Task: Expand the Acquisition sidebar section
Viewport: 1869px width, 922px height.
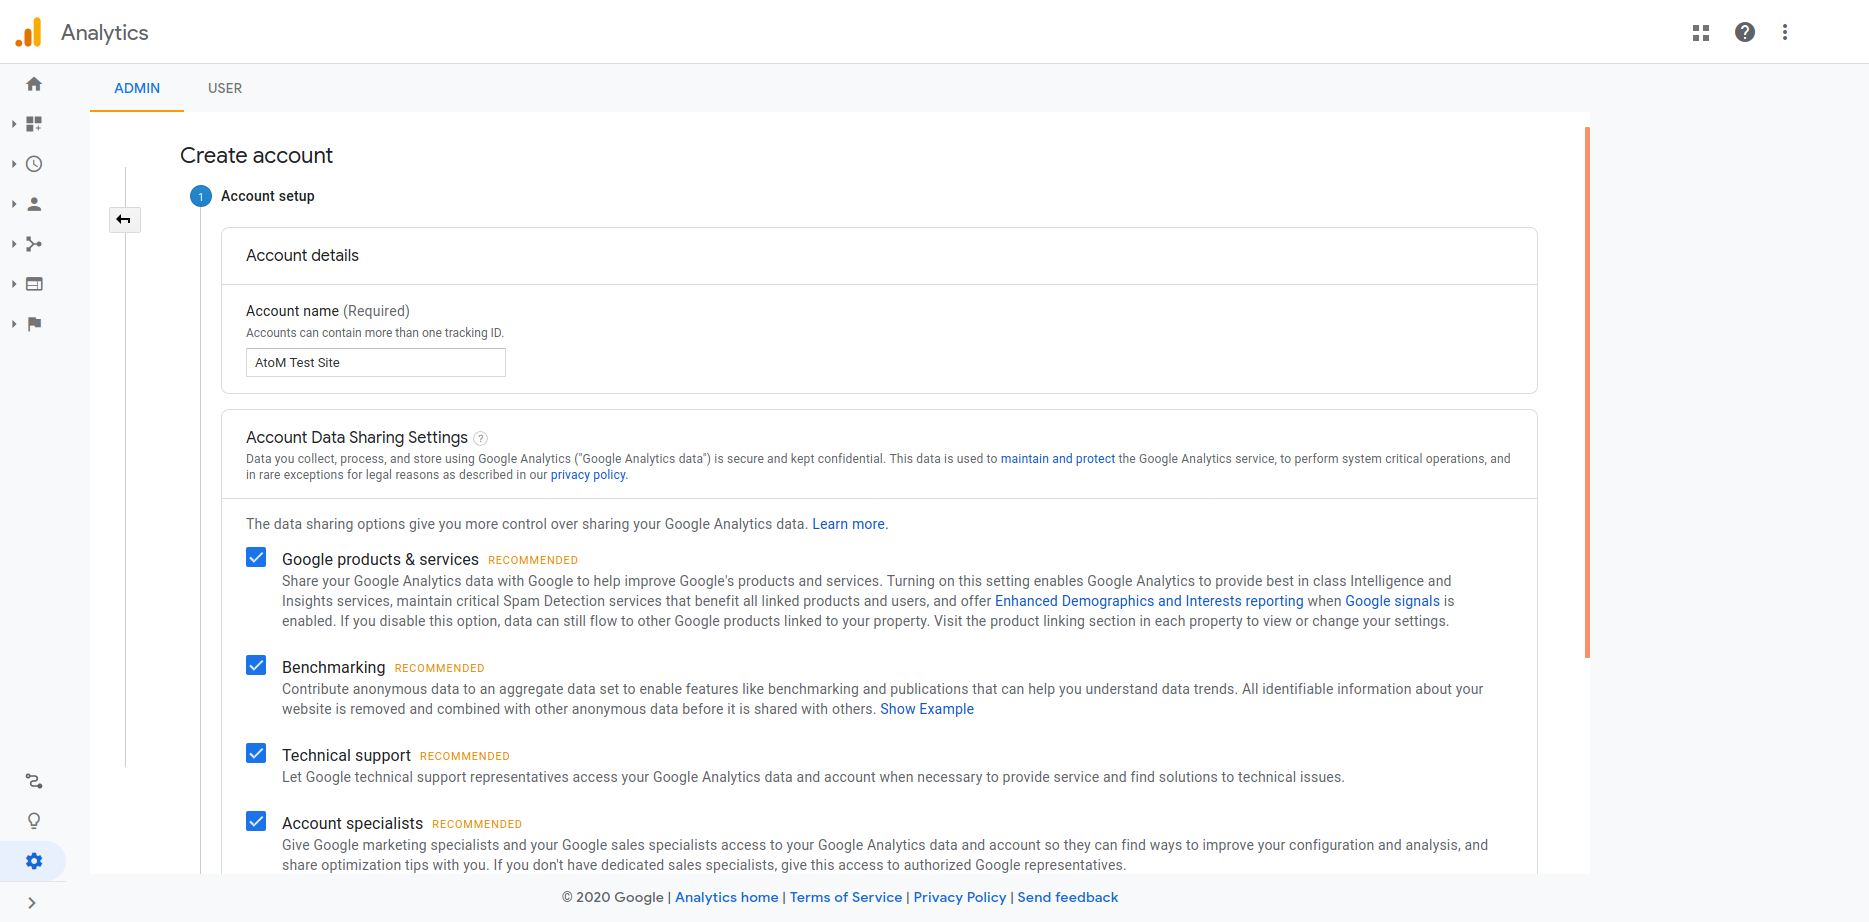Action: click(x=32, y=244)
